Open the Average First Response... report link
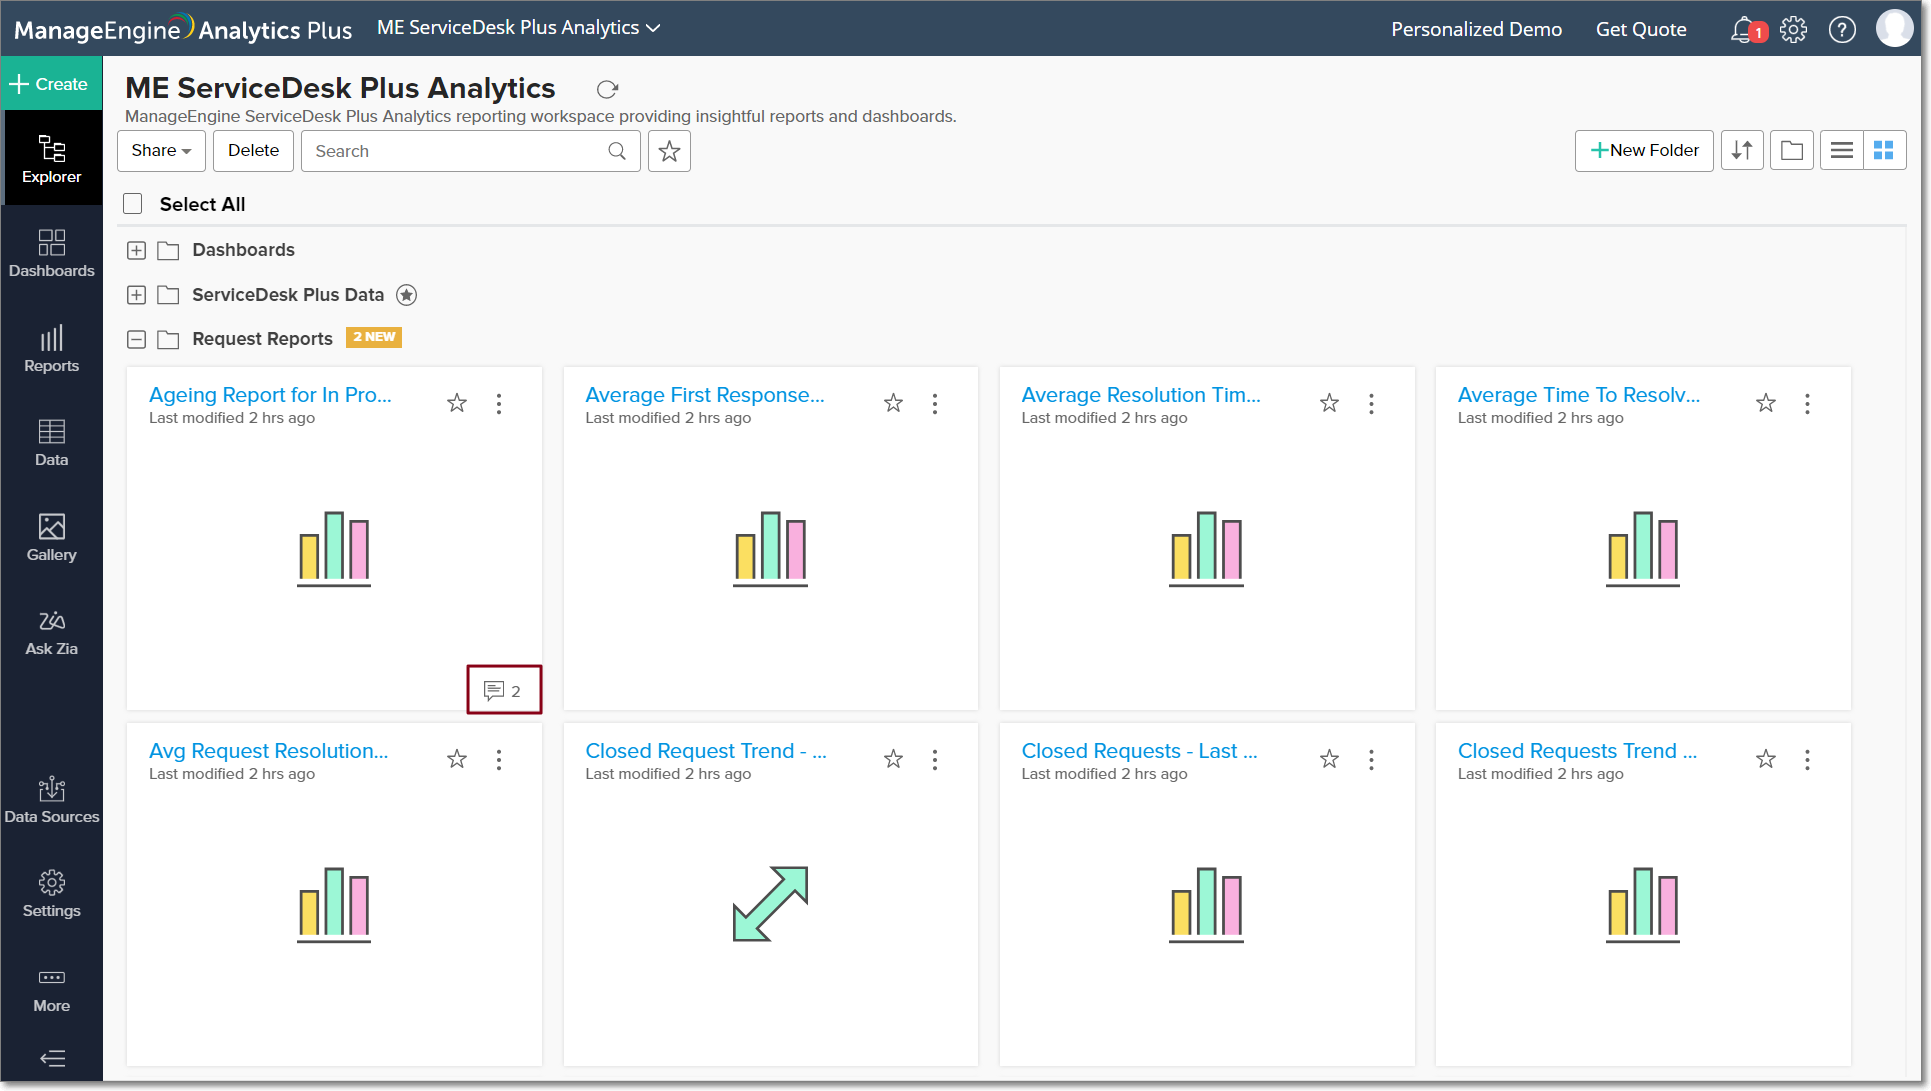1931x1091 pixels. [x=705, y=395]
